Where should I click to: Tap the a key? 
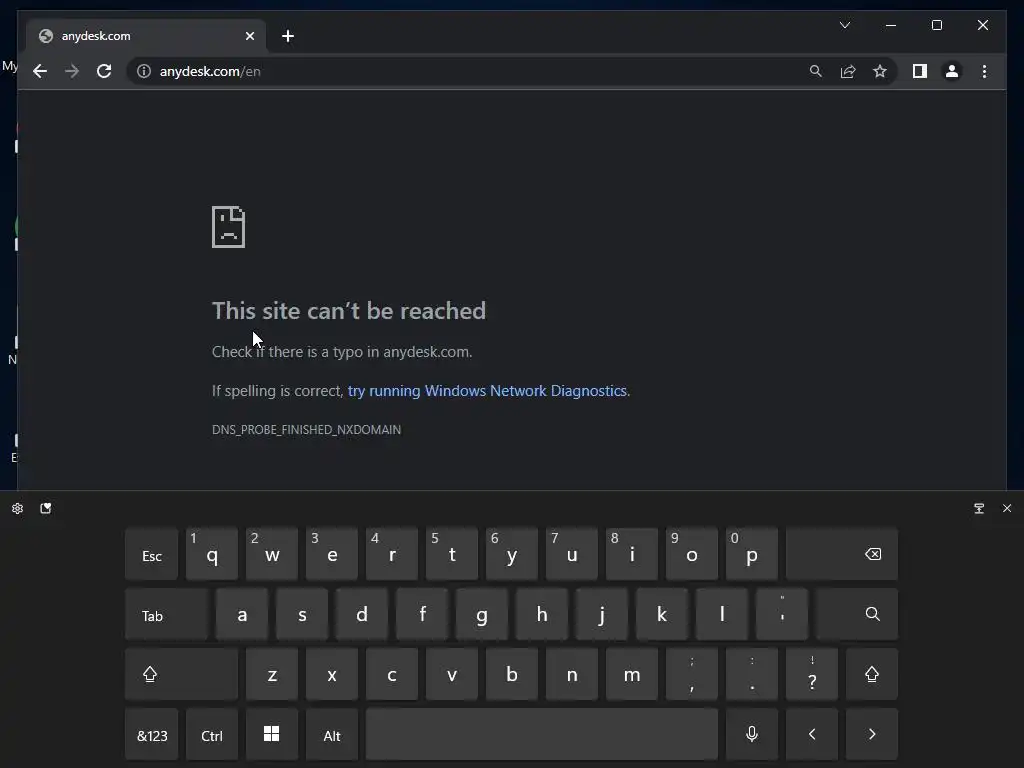(242, 615)
